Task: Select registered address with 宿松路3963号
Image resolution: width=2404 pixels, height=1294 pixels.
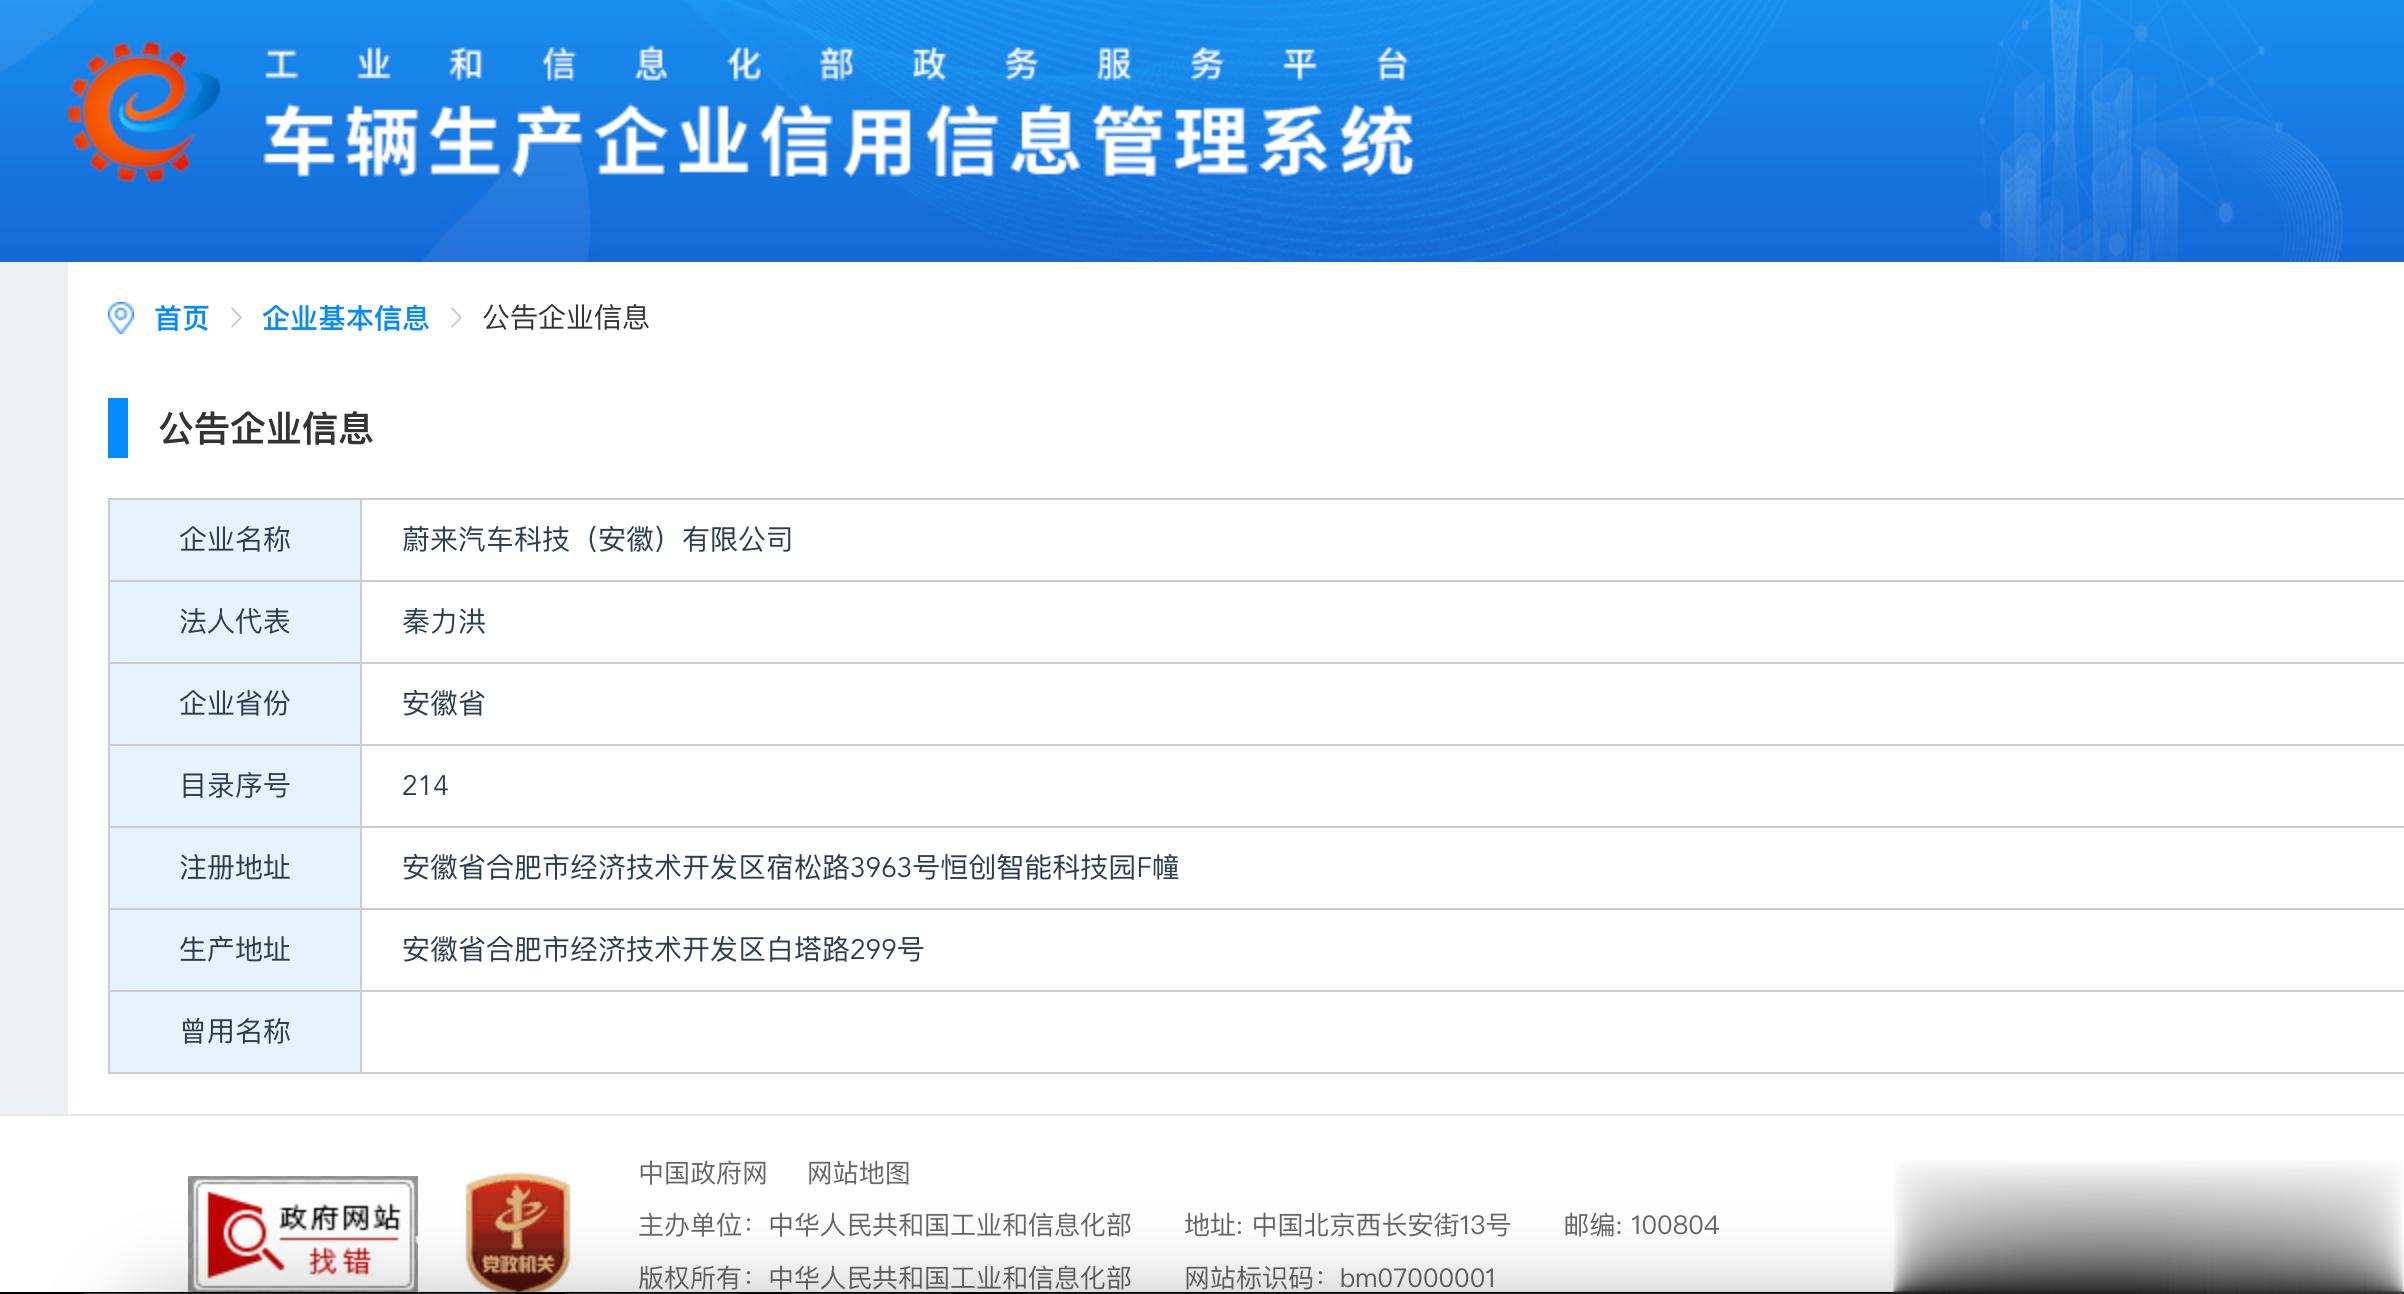Action: tap(791, 868)
